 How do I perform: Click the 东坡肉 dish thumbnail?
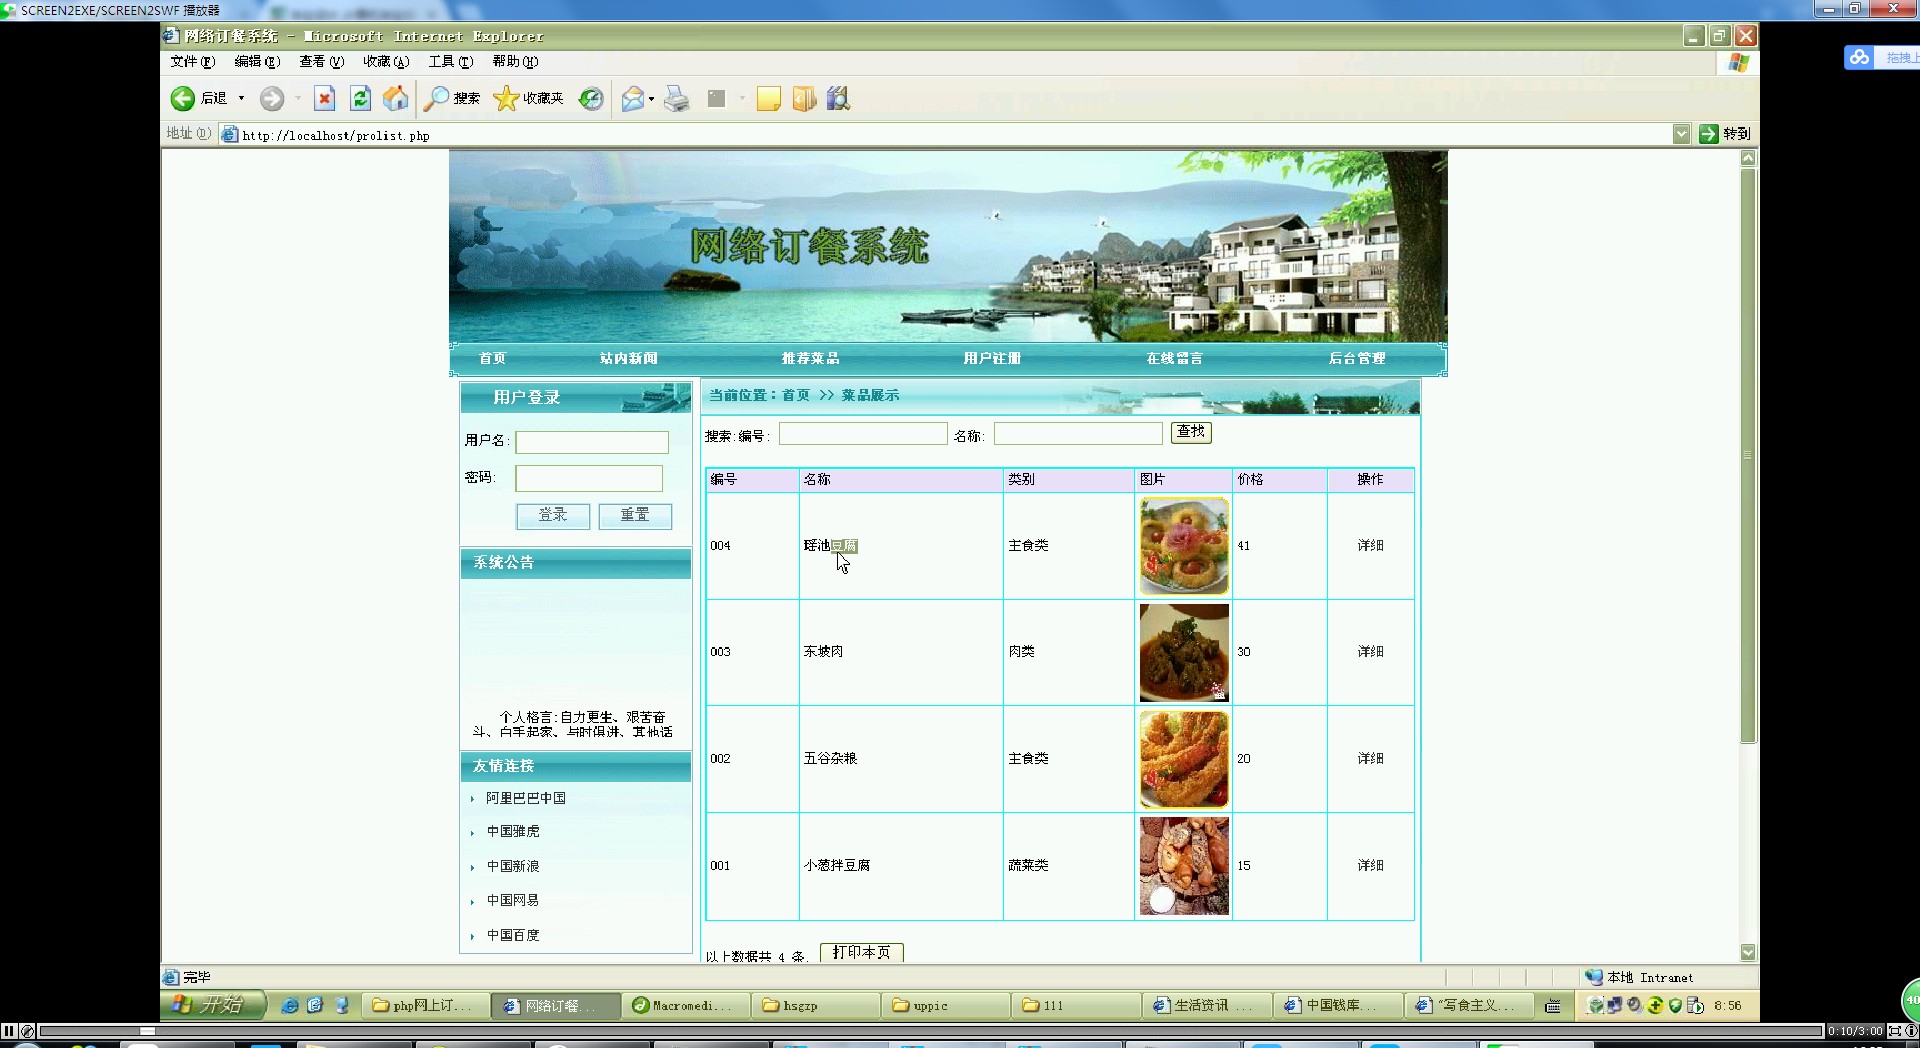coord(1184,652)
